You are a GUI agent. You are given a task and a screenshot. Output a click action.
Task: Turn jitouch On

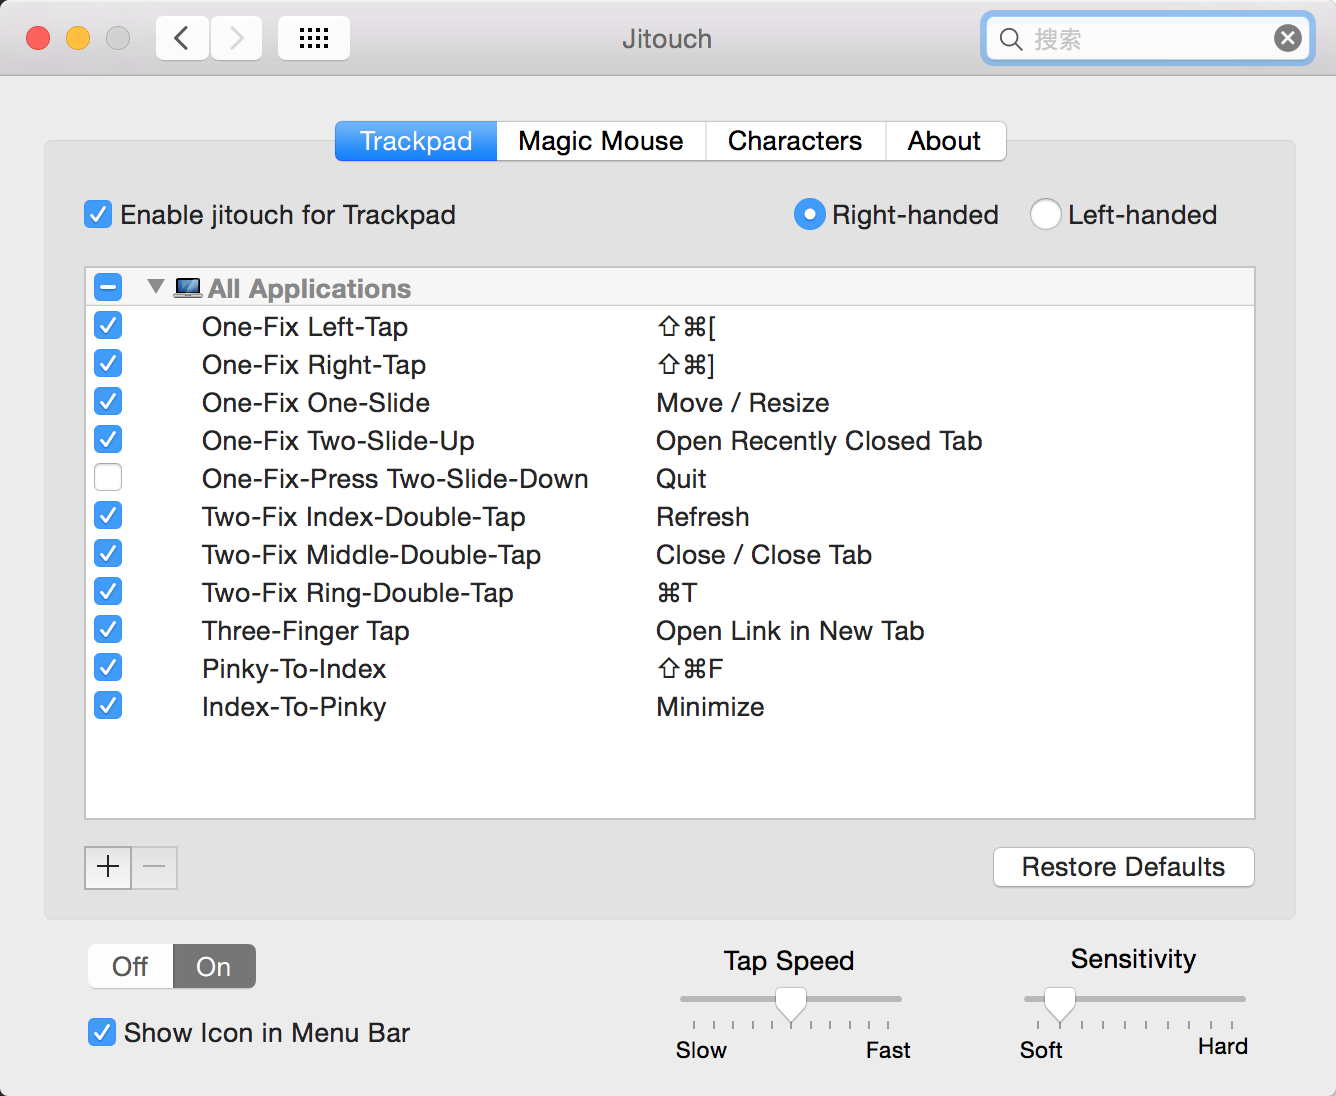pyautogui.click(x=214, y=967)
